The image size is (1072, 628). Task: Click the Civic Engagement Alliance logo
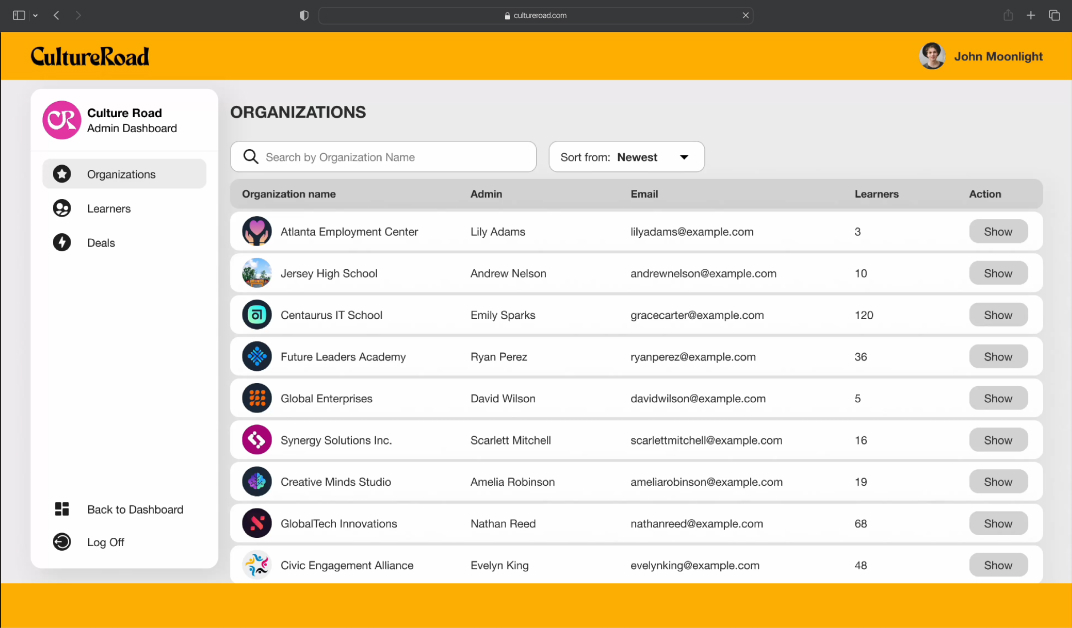(257, 565)
